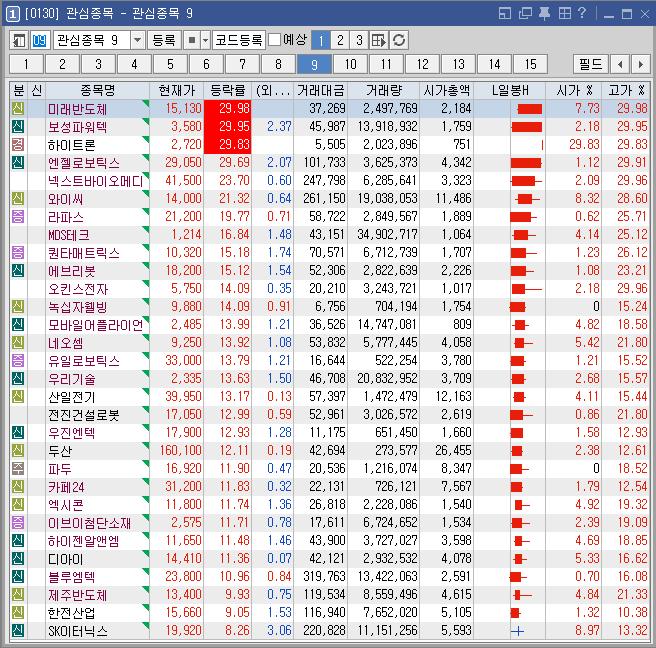Click the black square stop button

[192, 41]
